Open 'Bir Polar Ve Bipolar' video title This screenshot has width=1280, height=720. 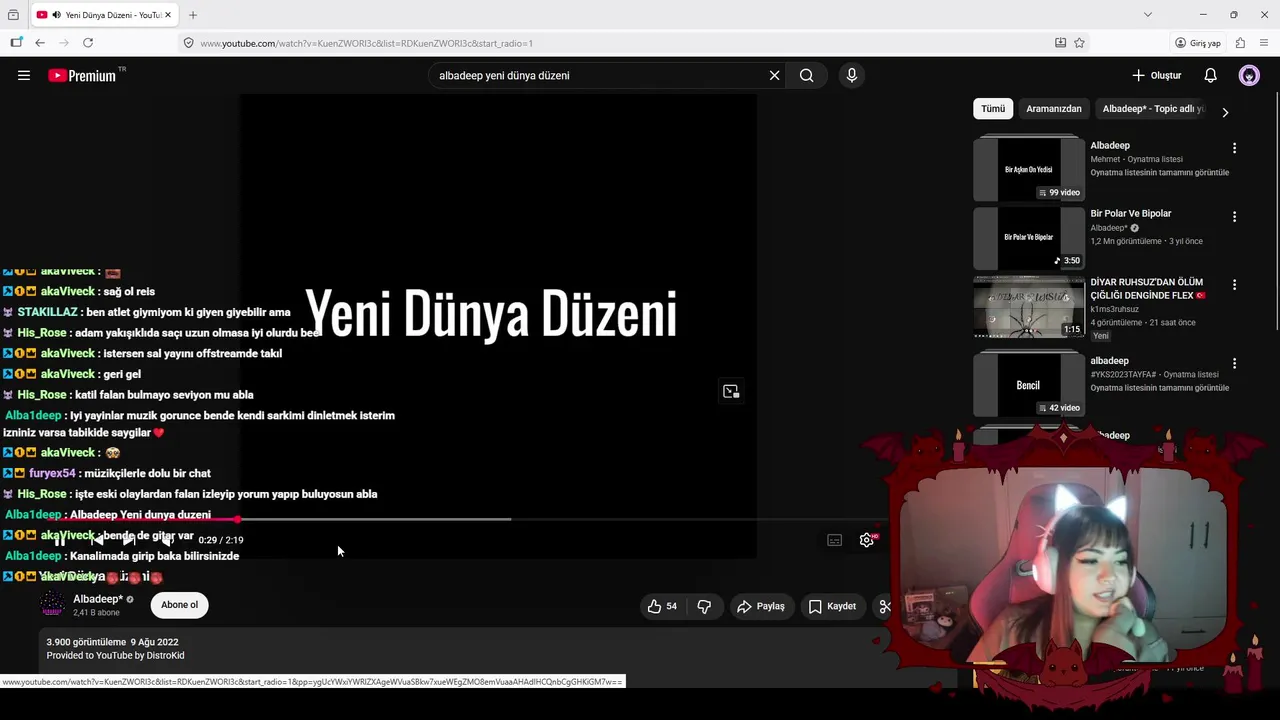tap(1130, 213)
